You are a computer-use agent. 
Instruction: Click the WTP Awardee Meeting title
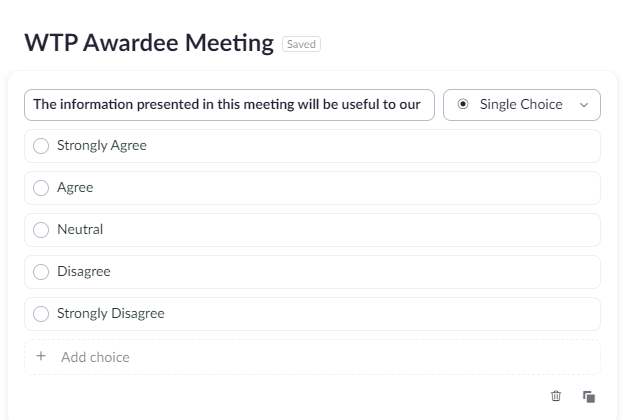coord(148,43)
